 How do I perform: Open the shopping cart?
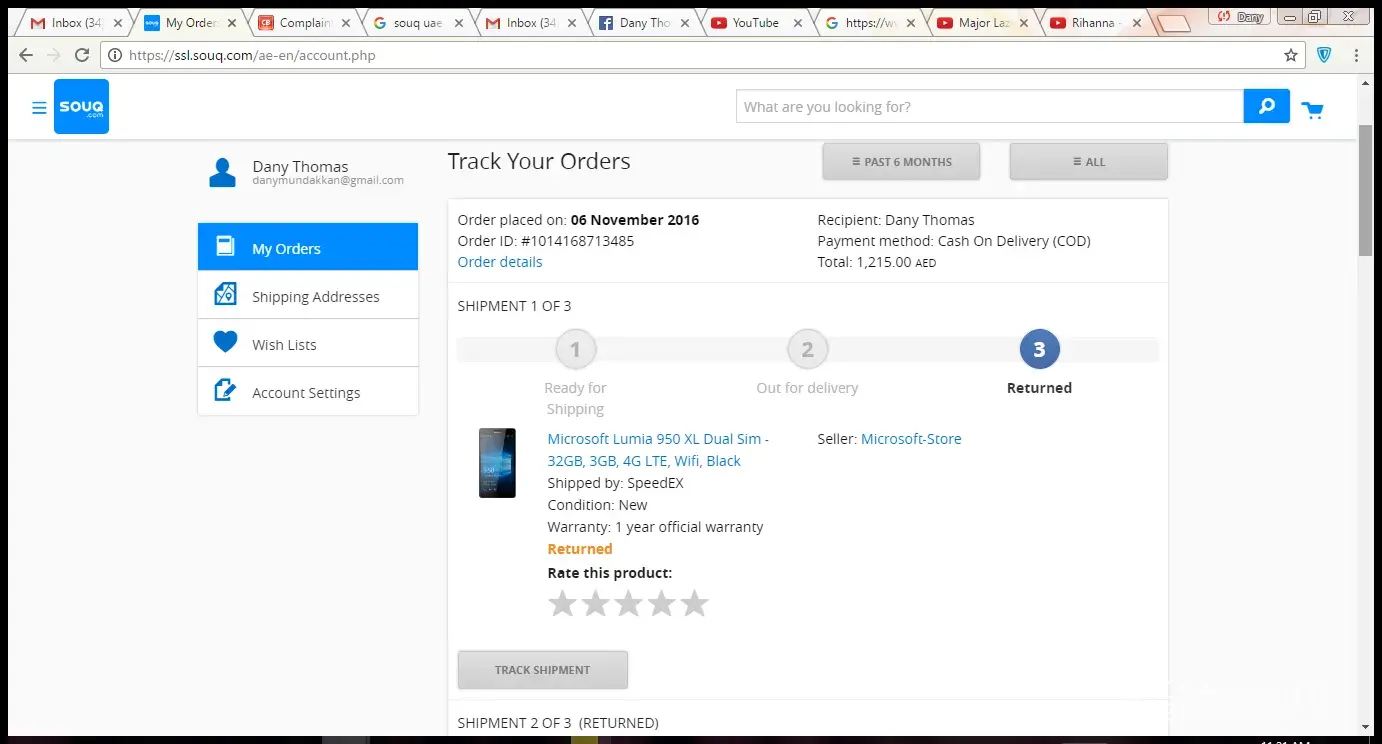coord(1312,109)
